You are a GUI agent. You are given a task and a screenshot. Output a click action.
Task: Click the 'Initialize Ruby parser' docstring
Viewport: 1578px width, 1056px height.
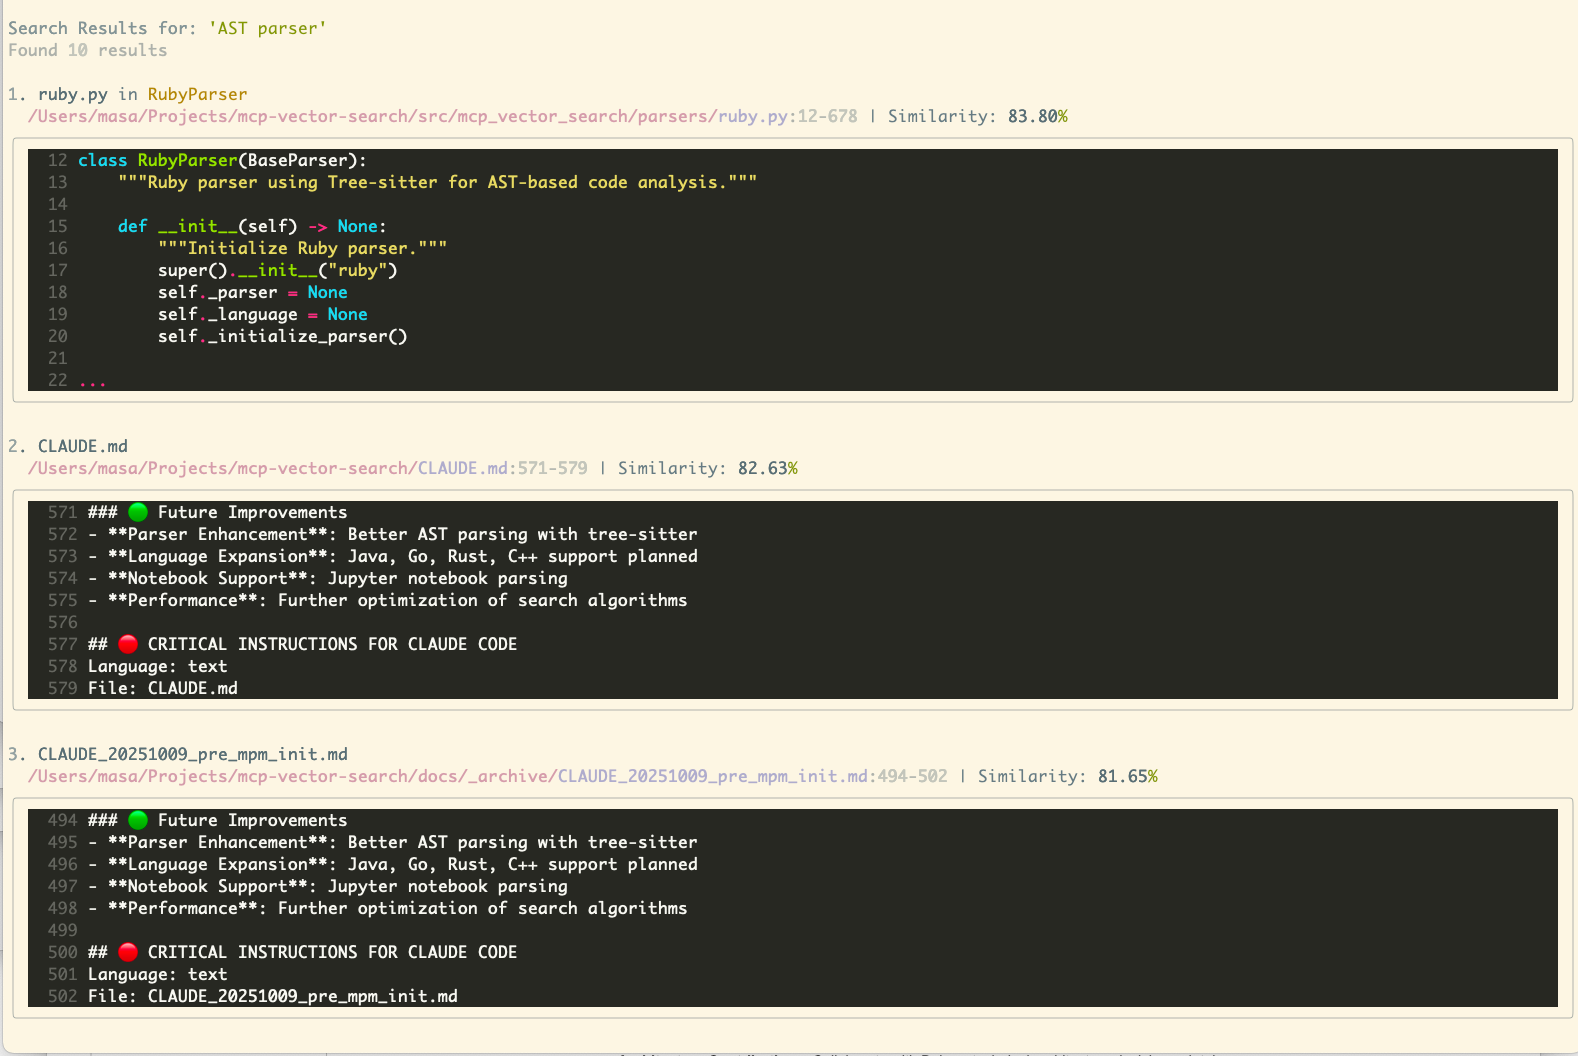point(302,248)
